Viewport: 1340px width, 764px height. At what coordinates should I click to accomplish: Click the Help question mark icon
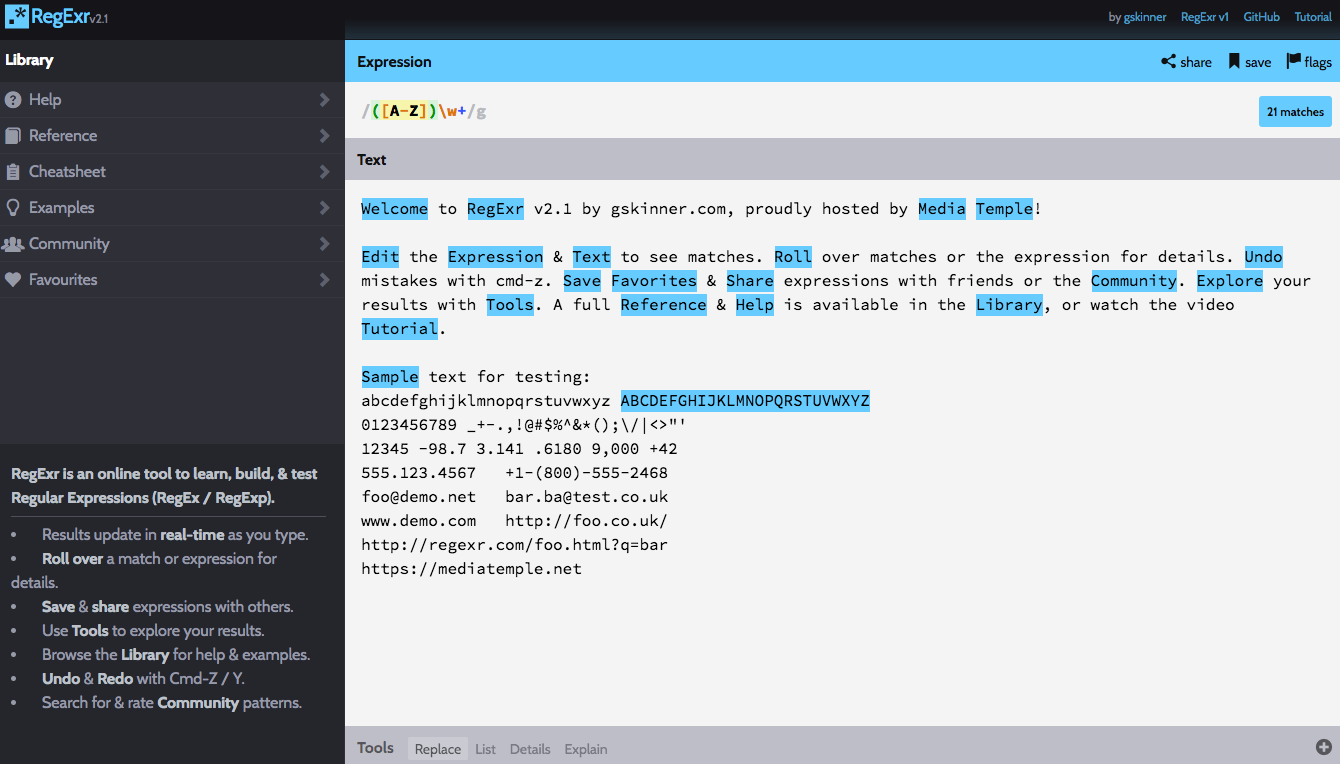point(13,100)
